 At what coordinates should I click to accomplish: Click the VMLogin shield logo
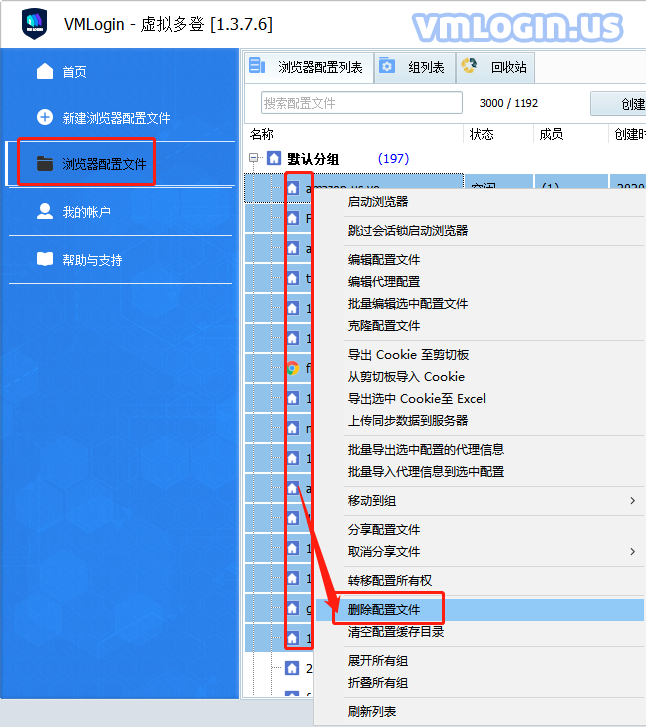(x=34, y=24)
